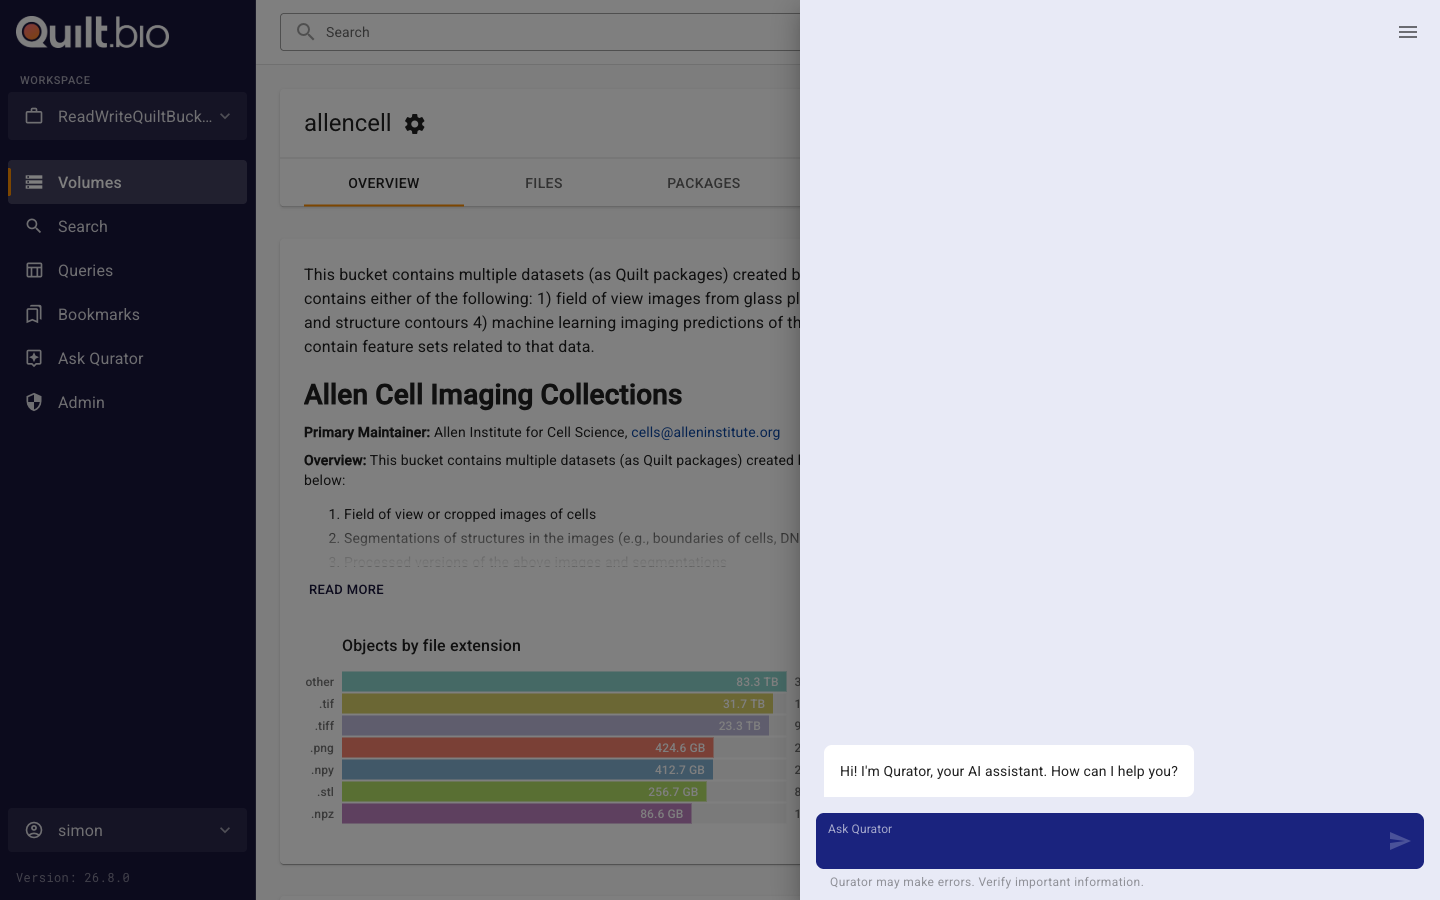Open Queries in the sidebar
The height and width of the screenshot is (900, 1440).
pos(127,270)
